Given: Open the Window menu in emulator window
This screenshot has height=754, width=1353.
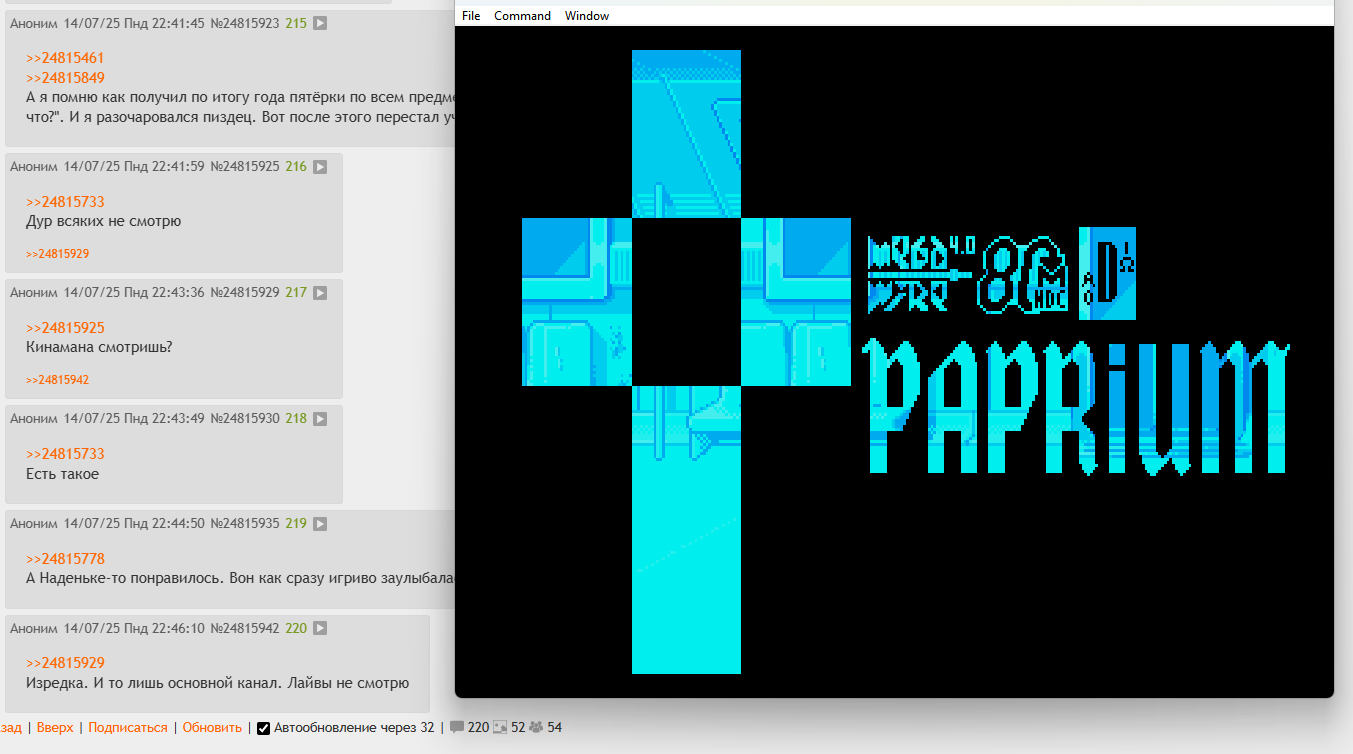Looking at the screenshot, I should (x=587, y=16).
